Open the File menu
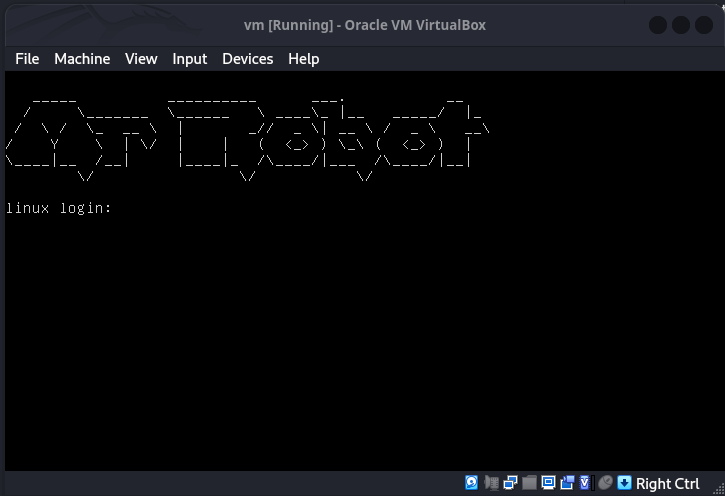The image size is (725, 496). (27, 59)
